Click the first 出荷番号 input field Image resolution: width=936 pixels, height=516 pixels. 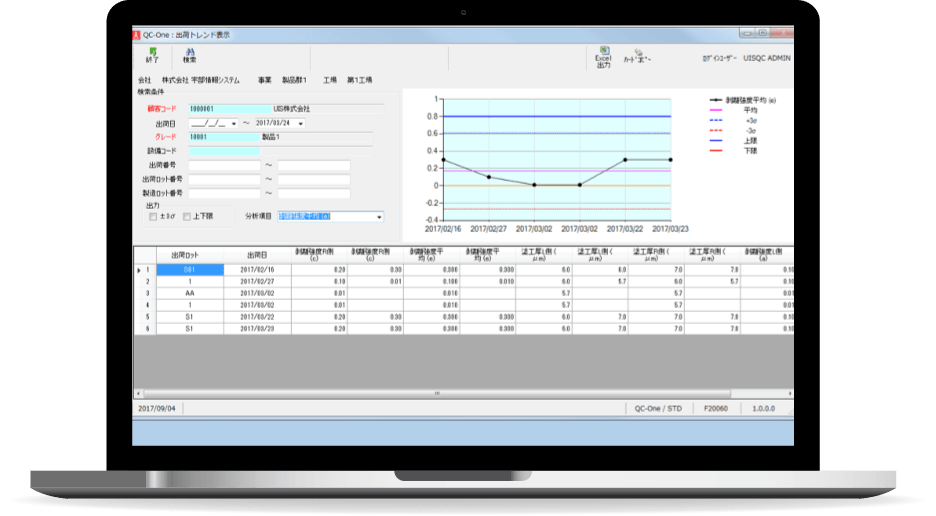pyautogui.click(x=224, y=166)
